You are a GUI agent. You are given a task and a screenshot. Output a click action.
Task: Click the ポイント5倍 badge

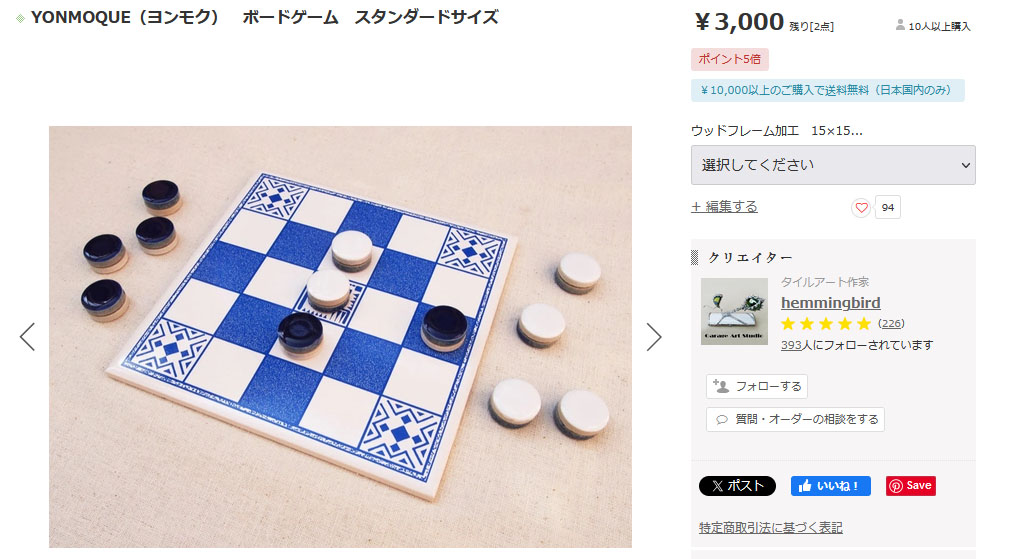(x=730, y=59)
